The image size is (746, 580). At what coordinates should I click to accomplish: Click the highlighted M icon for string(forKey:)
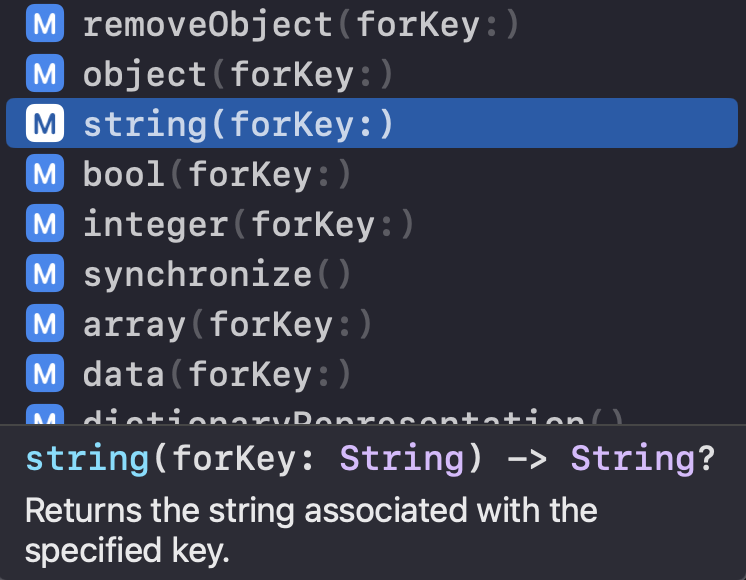point(45,123)
